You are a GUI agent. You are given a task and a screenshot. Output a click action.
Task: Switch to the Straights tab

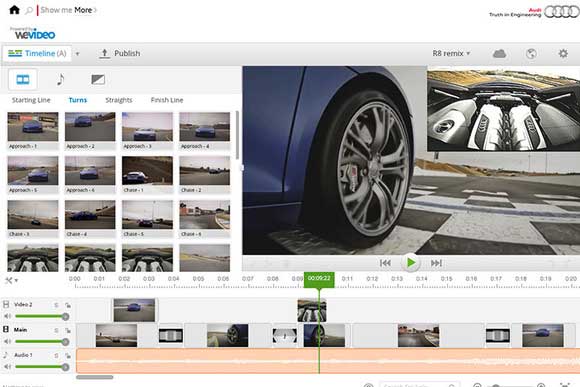pyautogui.click(x=119, y=100)
